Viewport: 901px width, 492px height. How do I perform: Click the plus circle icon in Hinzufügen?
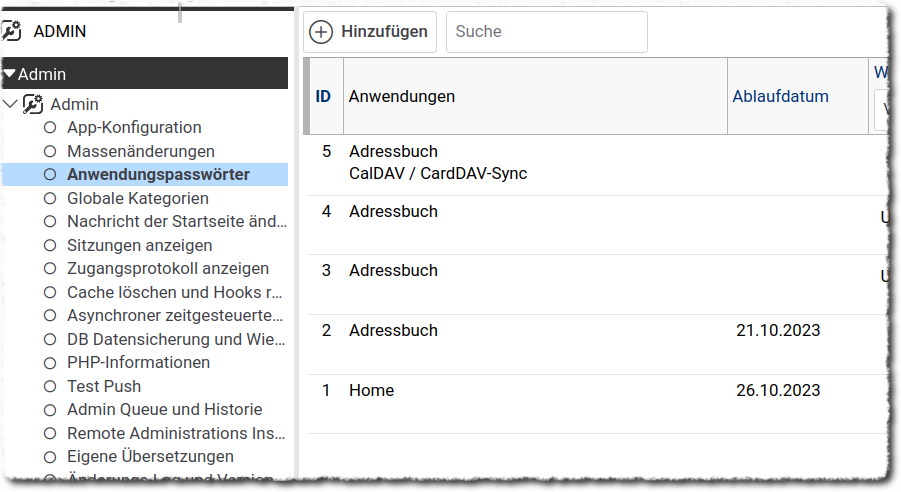tap(321, 32)
